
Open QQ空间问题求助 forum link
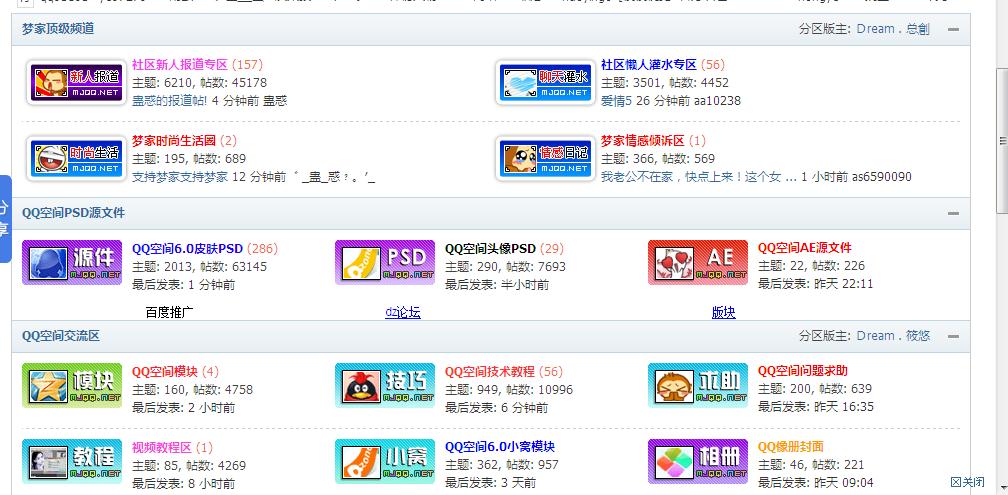[803, 370]
